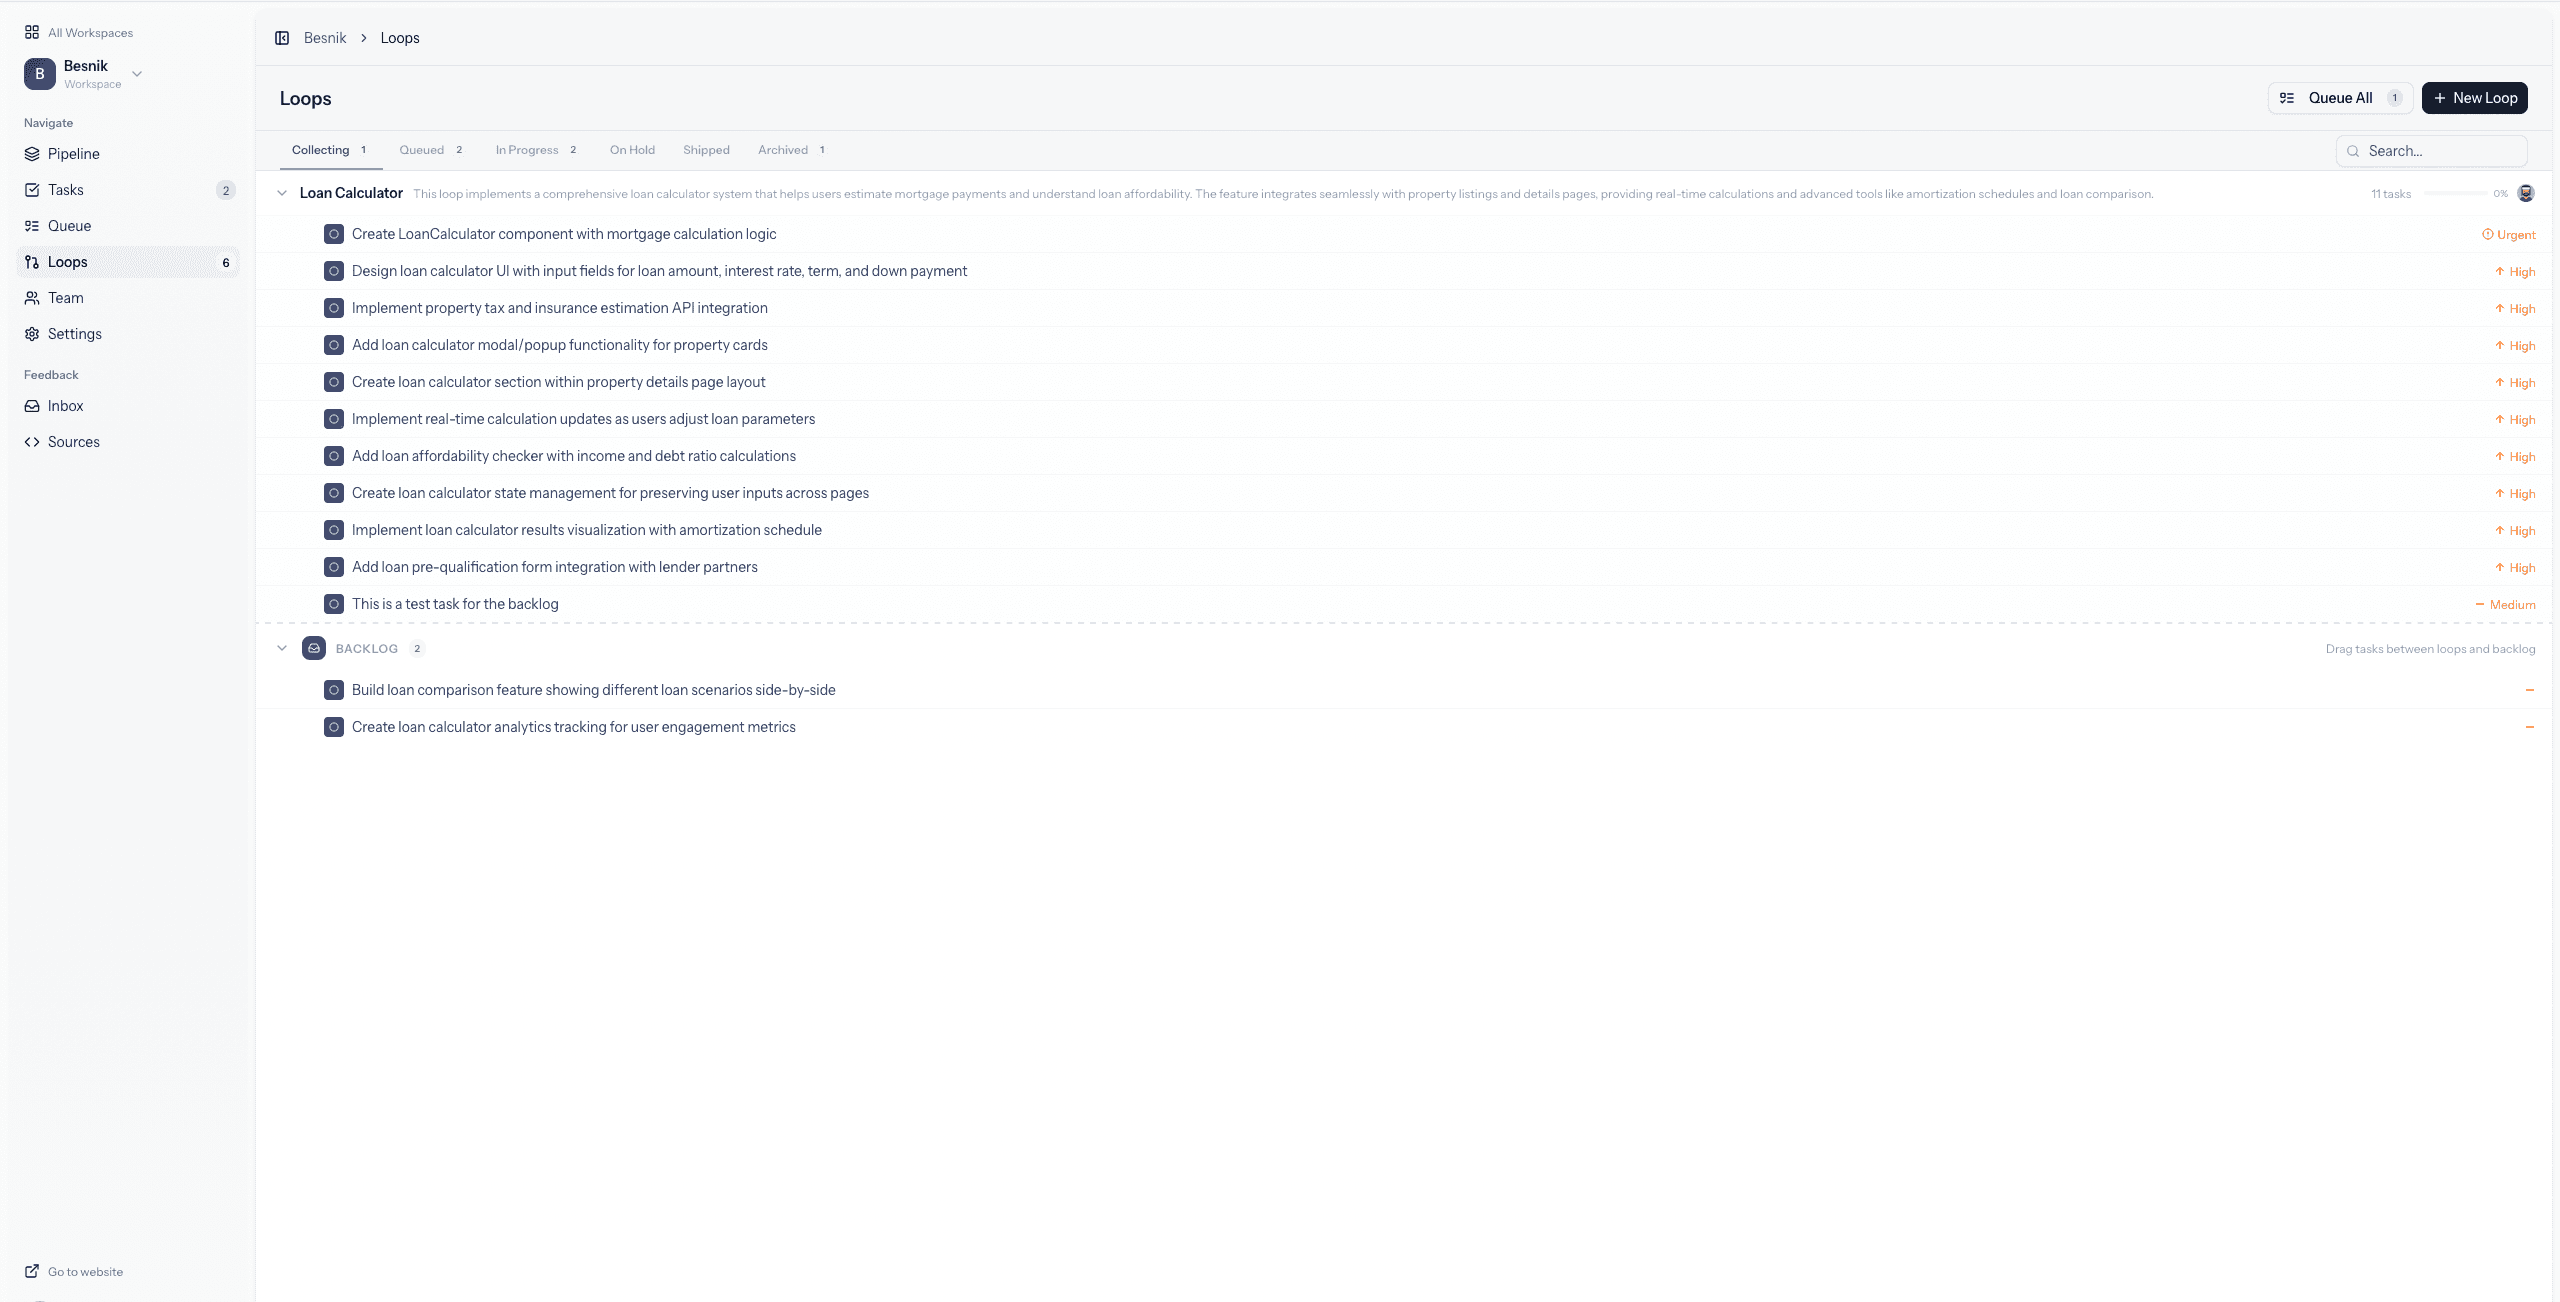Click the Loan Calculator progress bar
Screen dimensions: 2560x1302
coord(2458,193)
